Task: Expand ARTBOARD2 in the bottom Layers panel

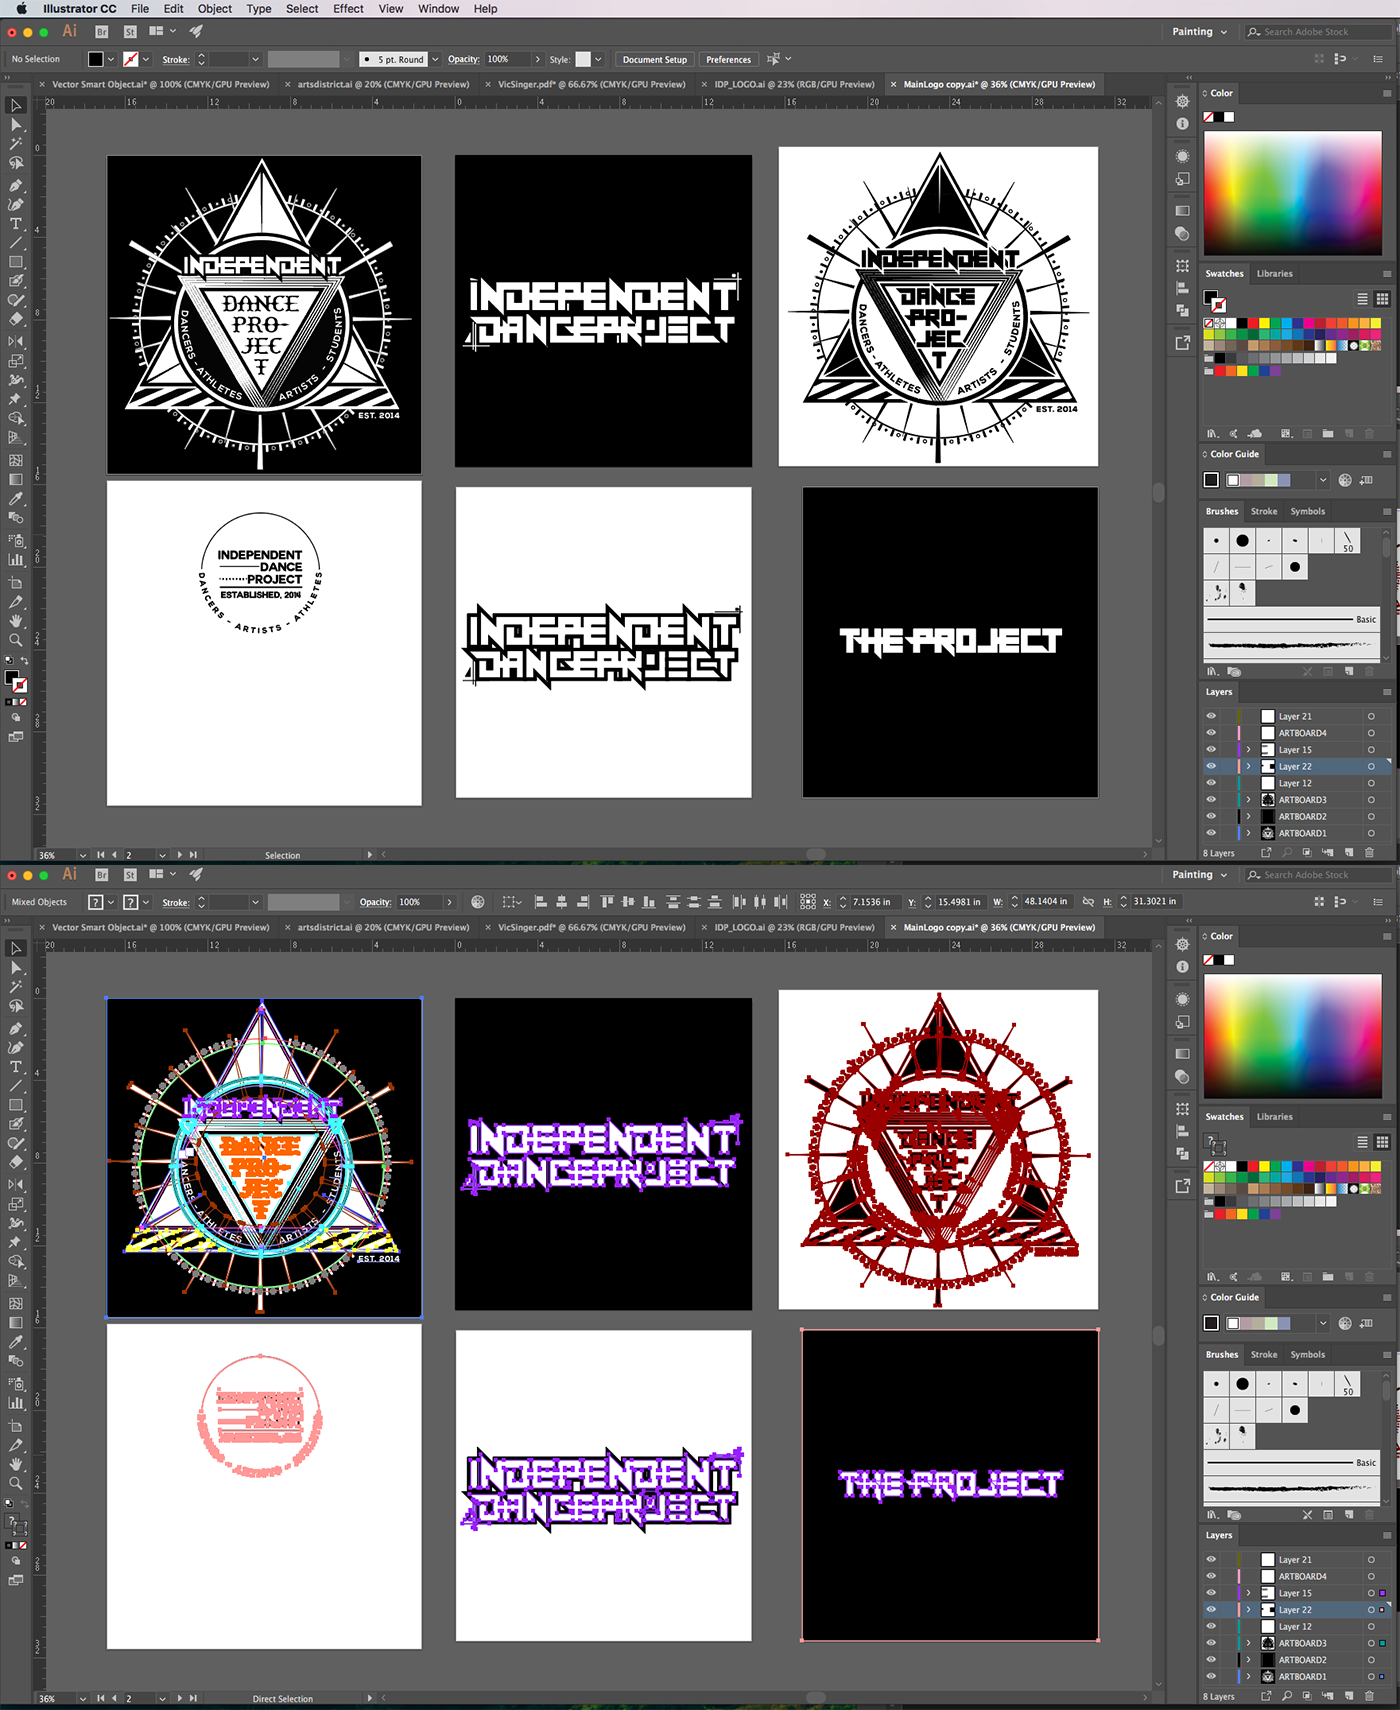Action: pos(1248,1660)
